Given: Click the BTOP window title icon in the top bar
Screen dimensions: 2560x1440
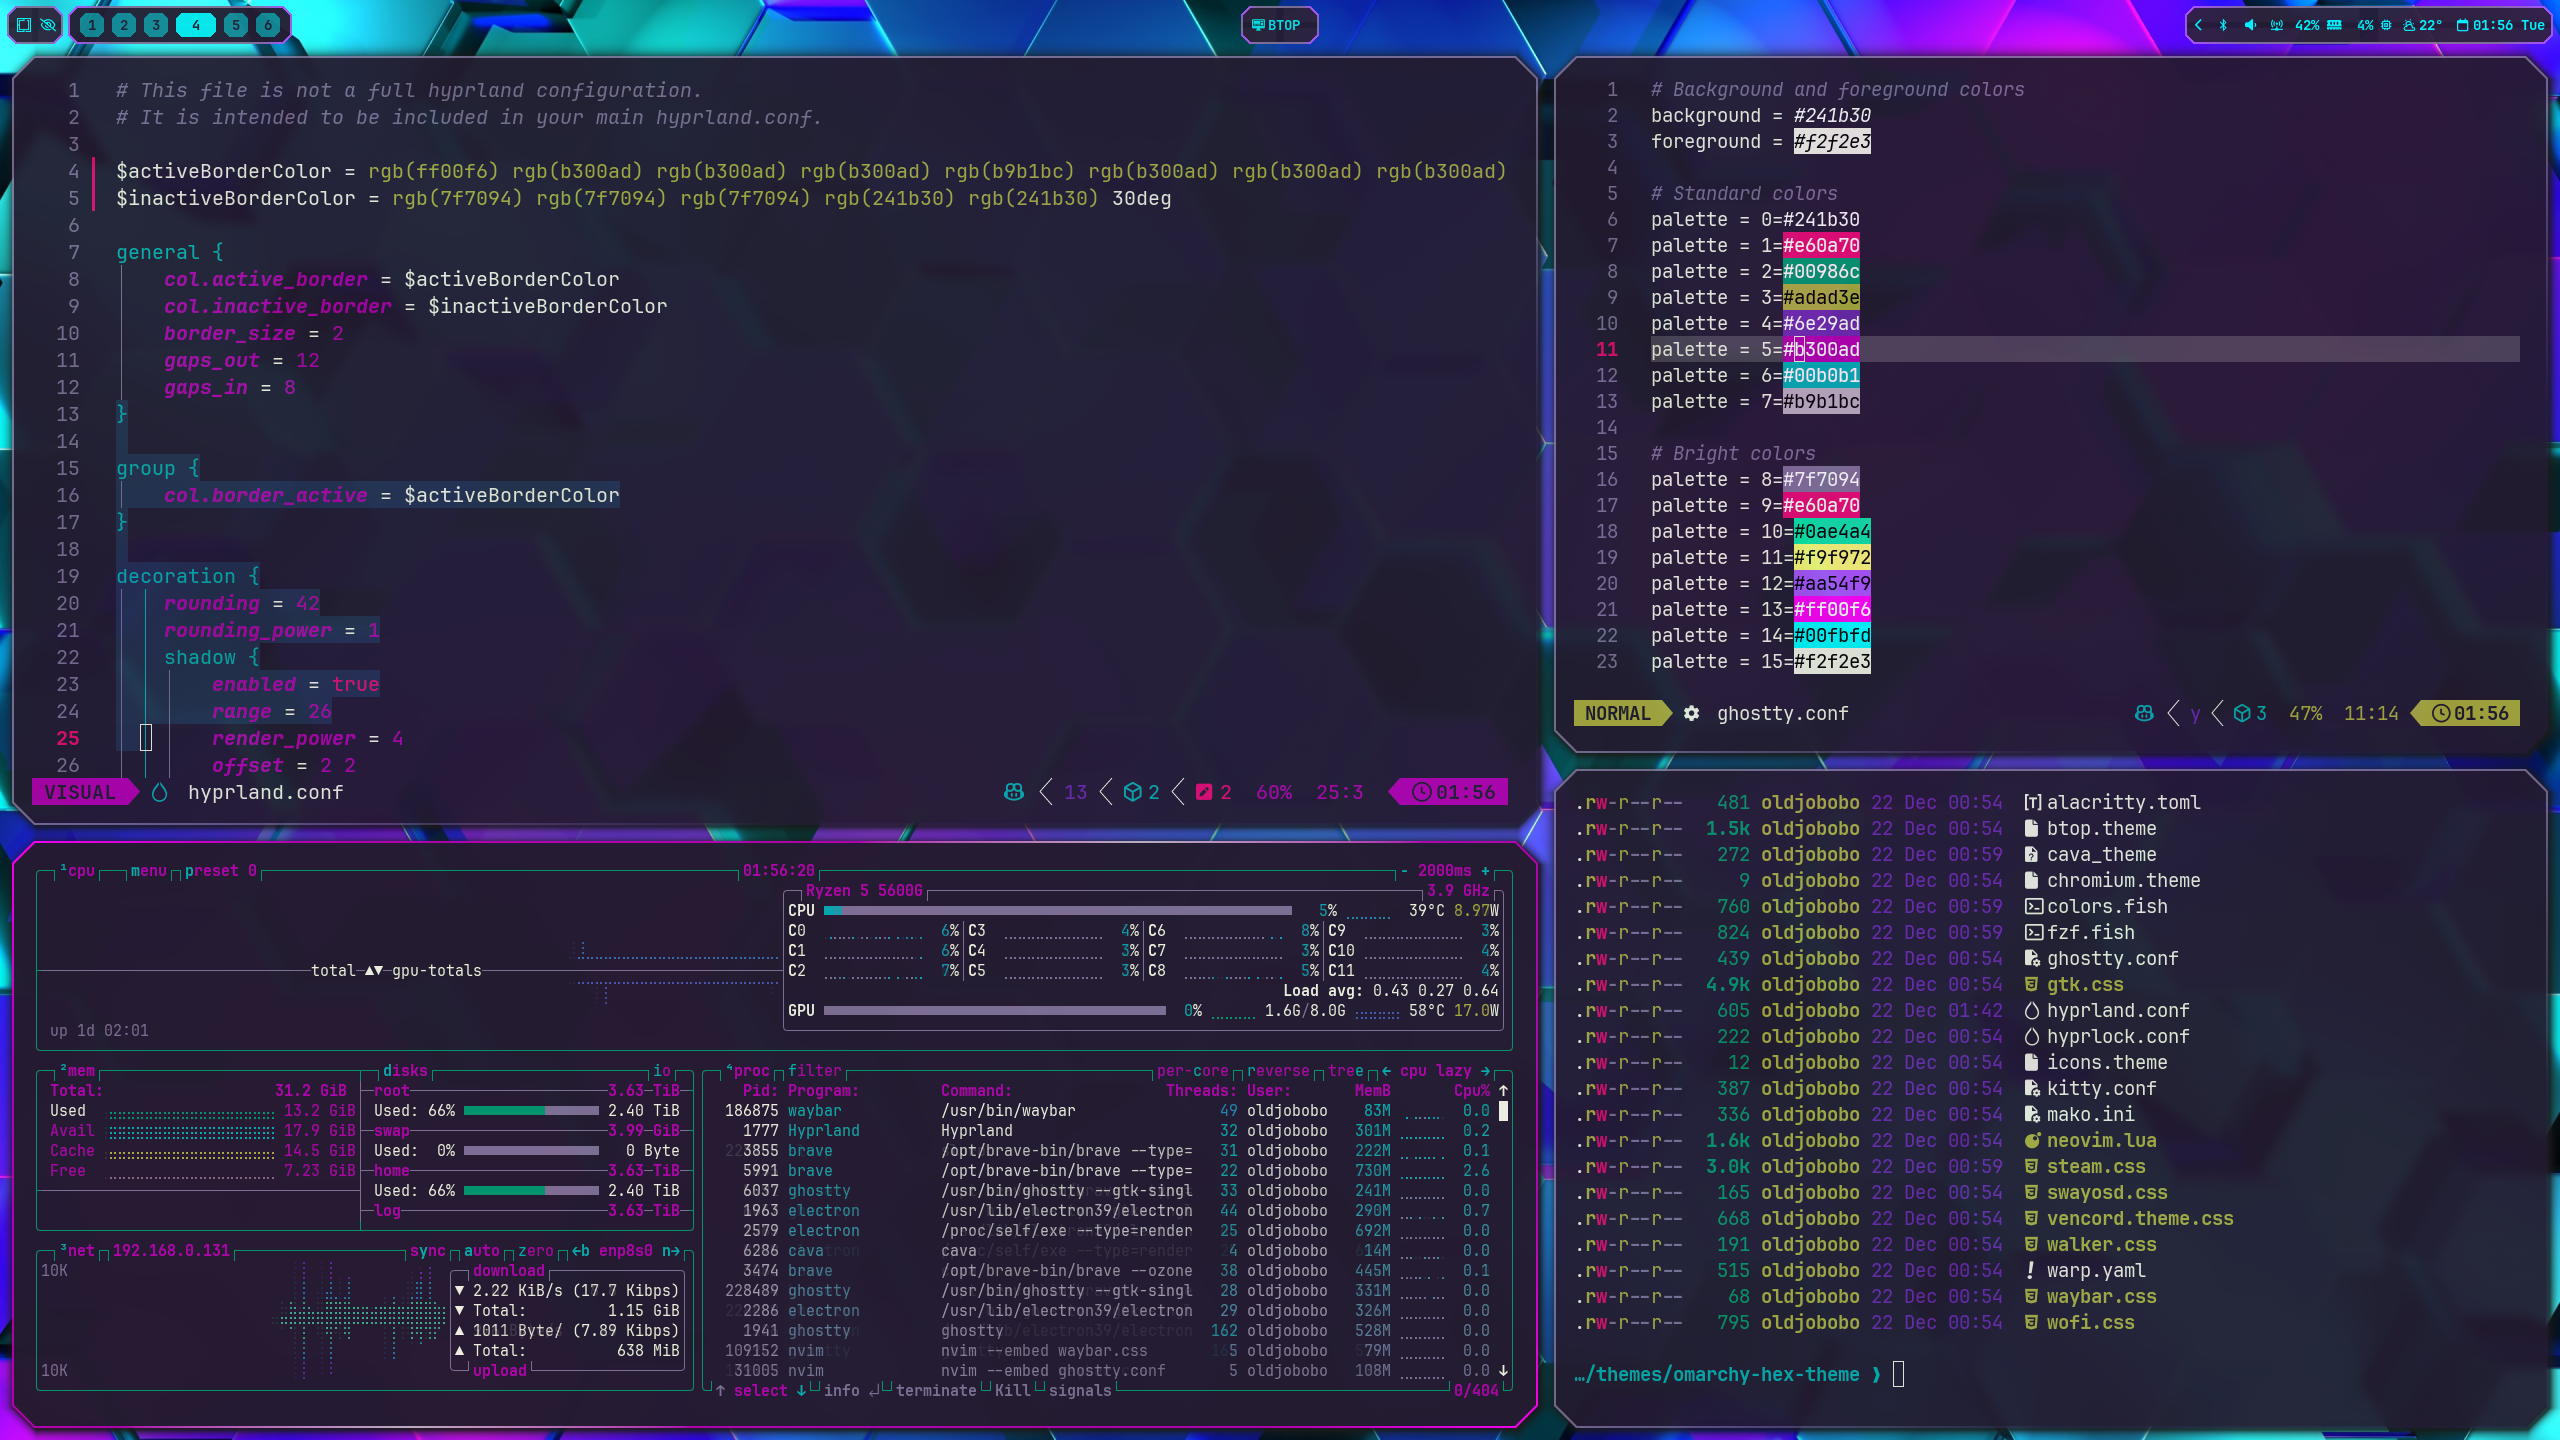Looking at the screenshot, I should 1258,25.
